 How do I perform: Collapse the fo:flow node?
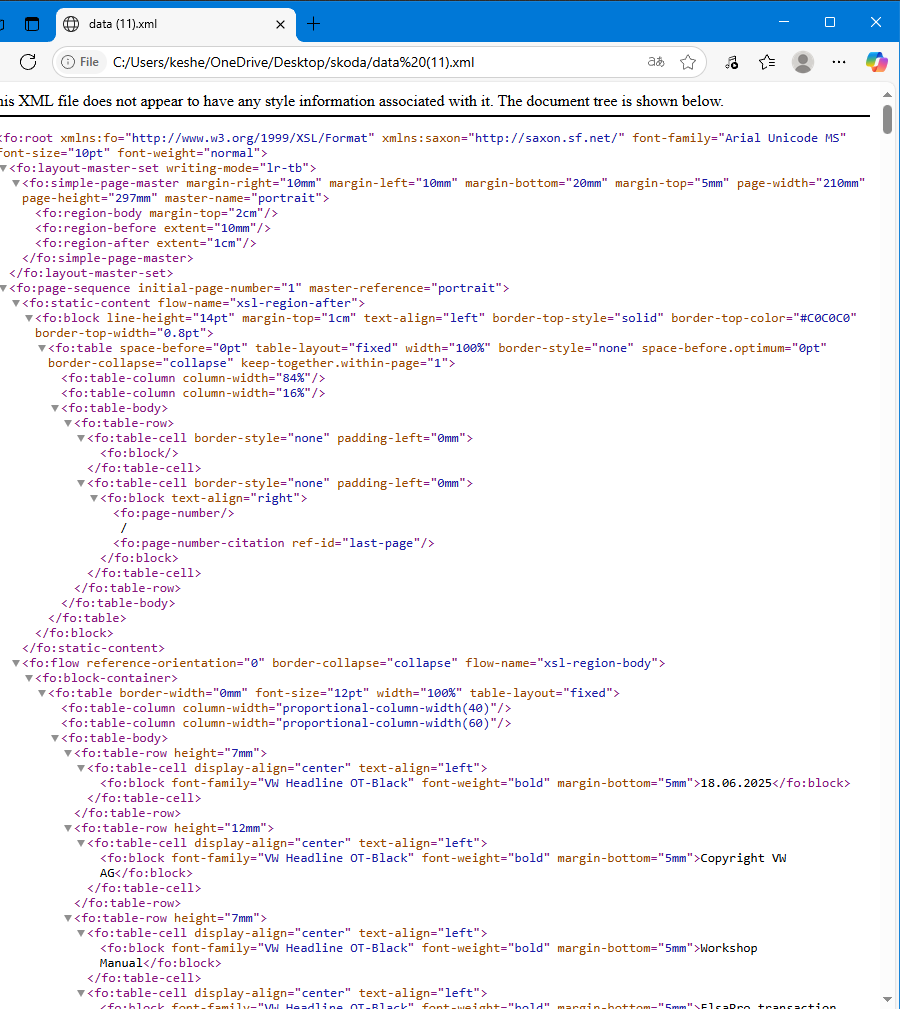click(x=16, y=663)
